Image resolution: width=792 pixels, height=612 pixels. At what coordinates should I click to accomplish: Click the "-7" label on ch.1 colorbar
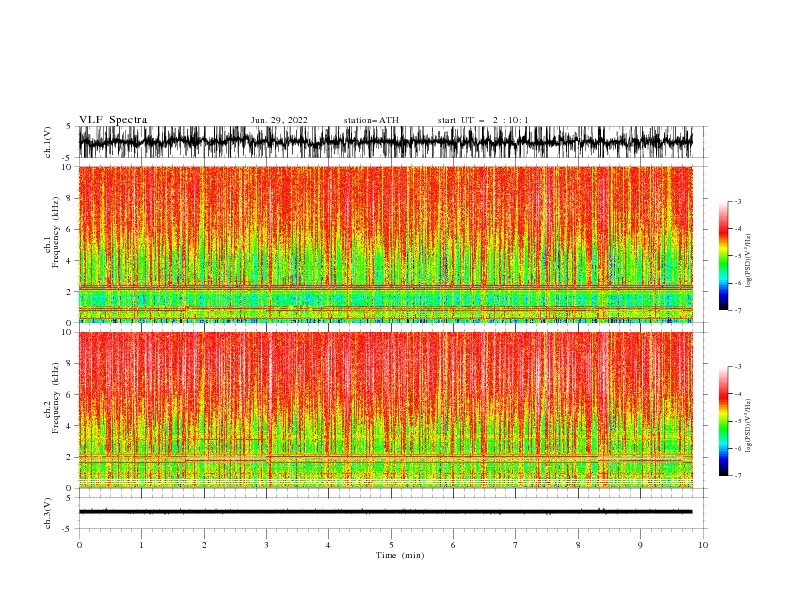click(737, 310)
